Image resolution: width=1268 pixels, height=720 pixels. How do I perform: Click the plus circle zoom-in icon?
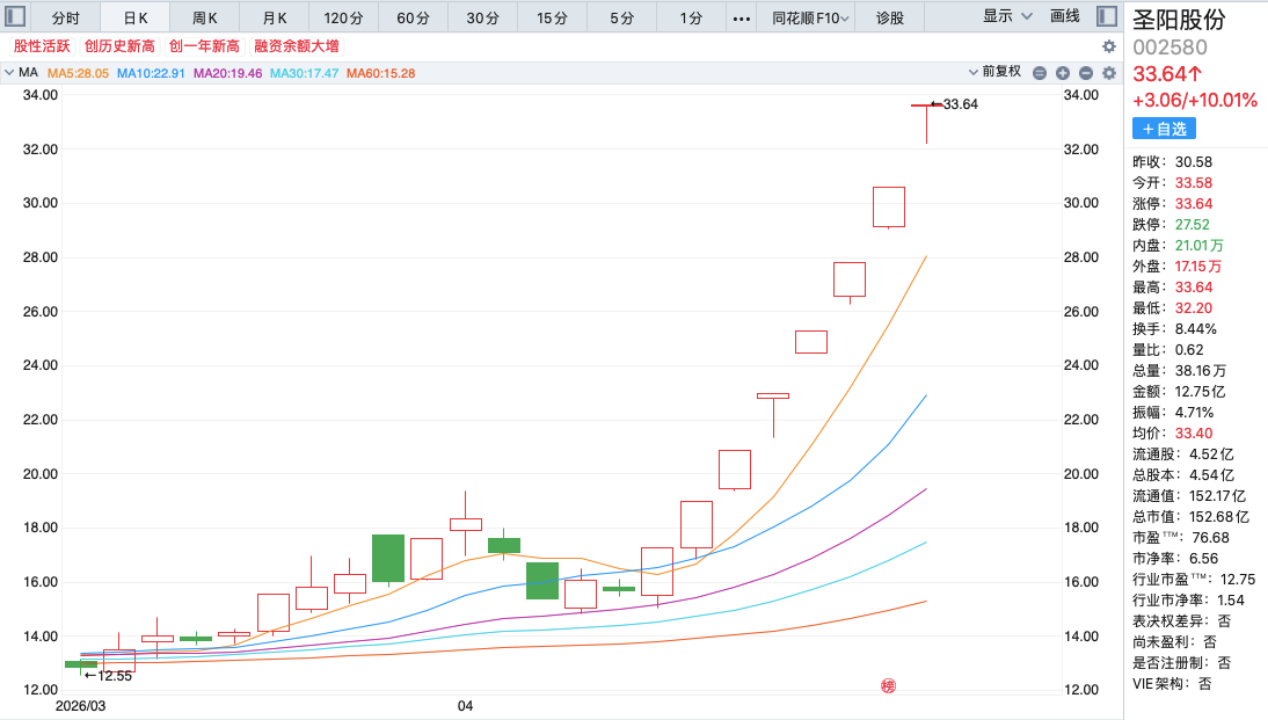coord(1085,73)
